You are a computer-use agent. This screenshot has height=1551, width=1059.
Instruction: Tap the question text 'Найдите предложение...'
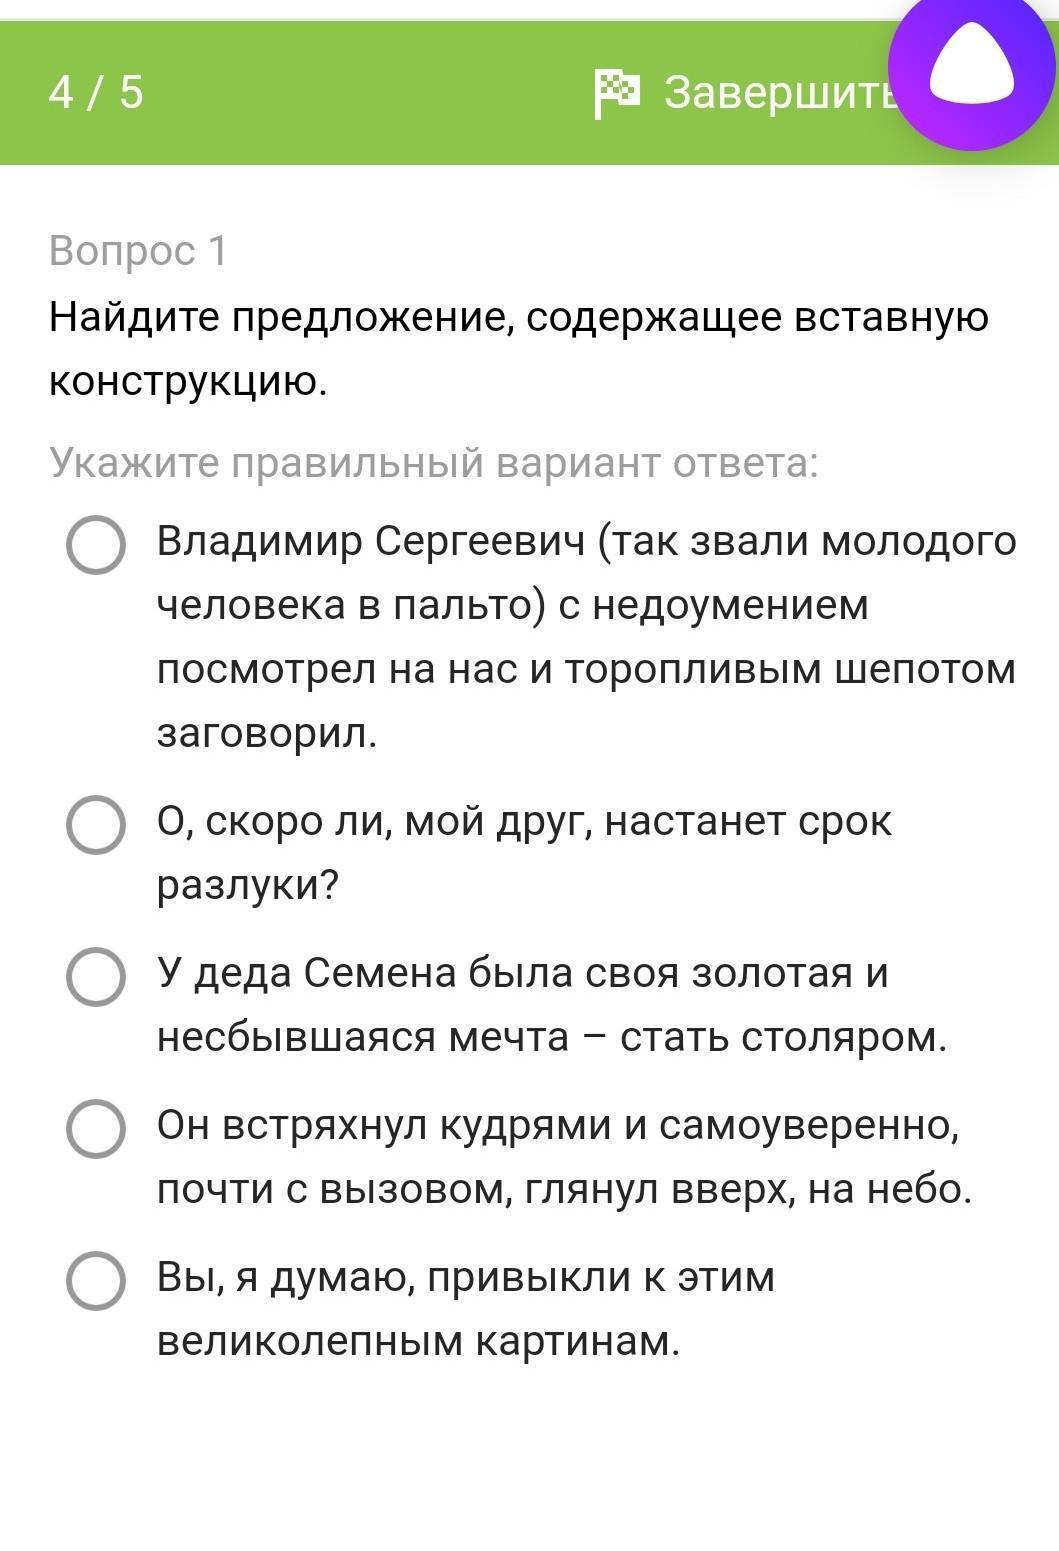pyautogui.click(x=518, y=318)
